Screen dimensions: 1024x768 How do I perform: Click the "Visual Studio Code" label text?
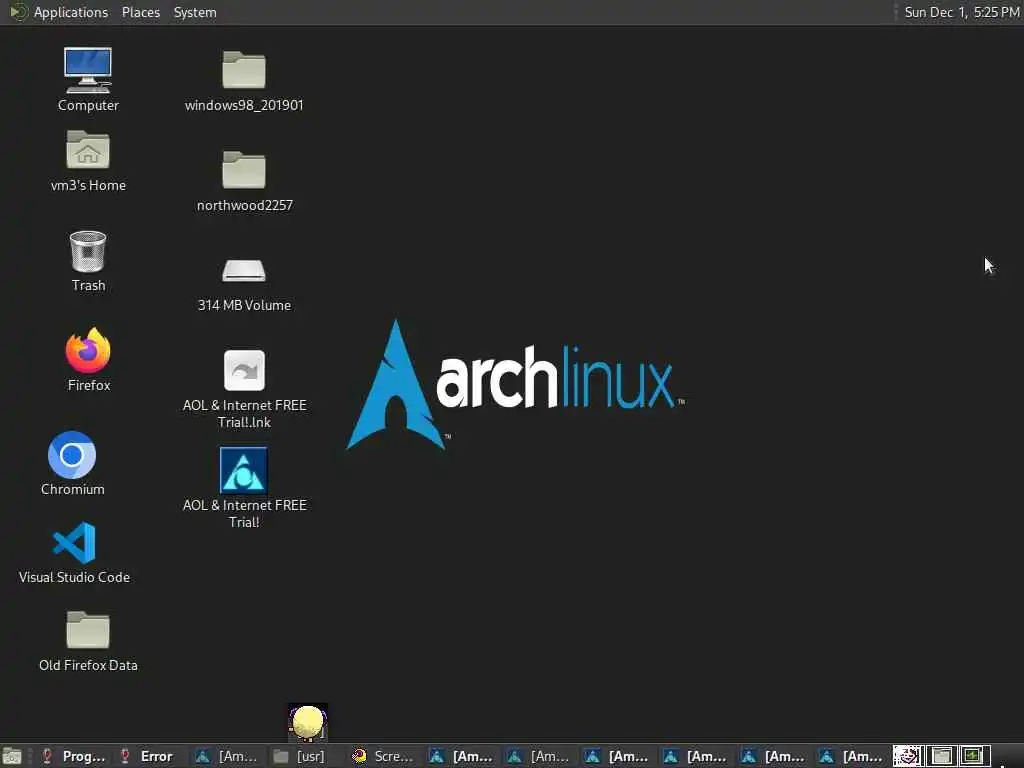[74, 577]
